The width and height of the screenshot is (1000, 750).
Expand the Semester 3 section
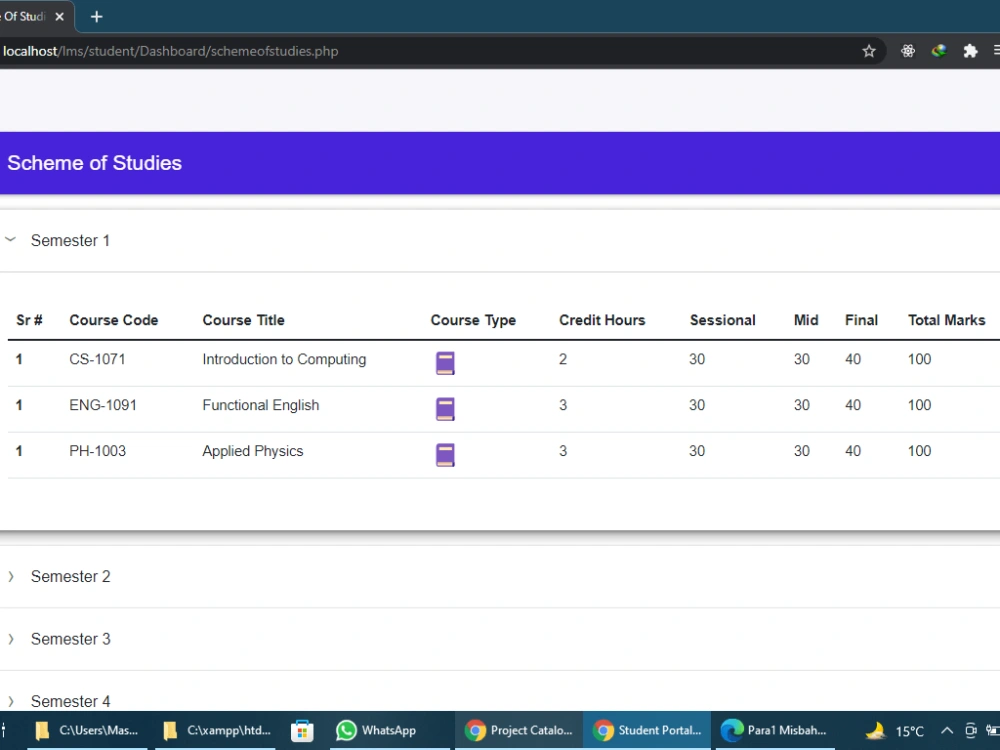[x=500, y=639]
